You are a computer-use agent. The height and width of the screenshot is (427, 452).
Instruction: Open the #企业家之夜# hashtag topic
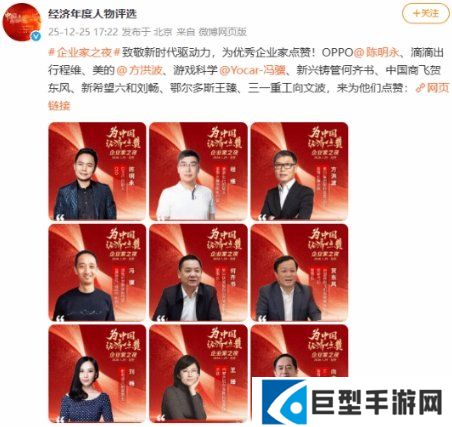84,53
